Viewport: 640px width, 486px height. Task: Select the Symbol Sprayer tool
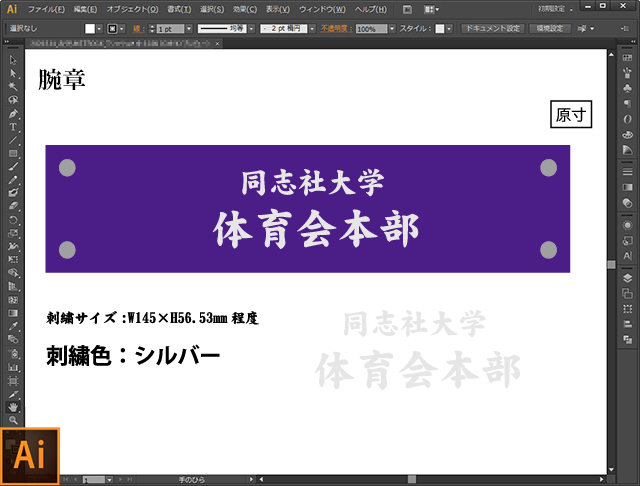tap(13, 354)
